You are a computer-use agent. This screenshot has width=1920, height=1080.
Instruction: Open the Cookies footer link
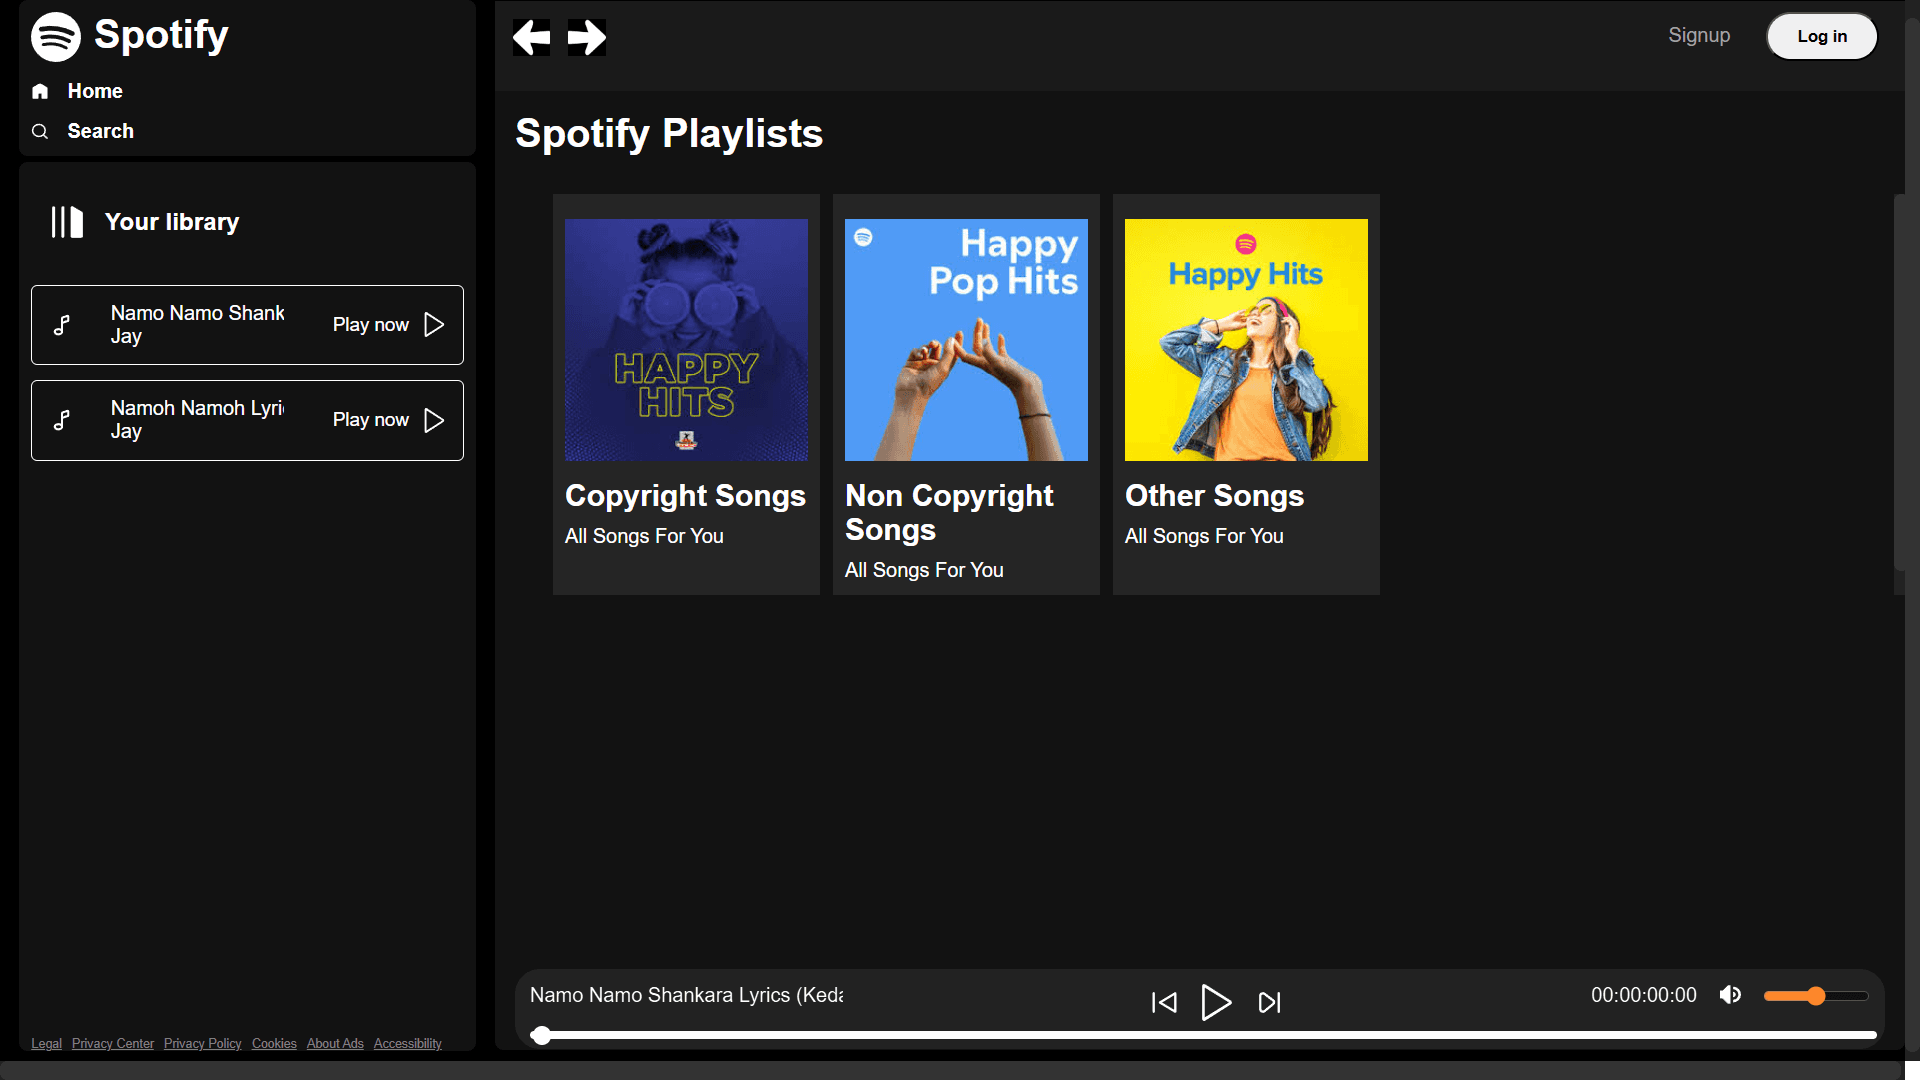click(x=274, y=1043)
